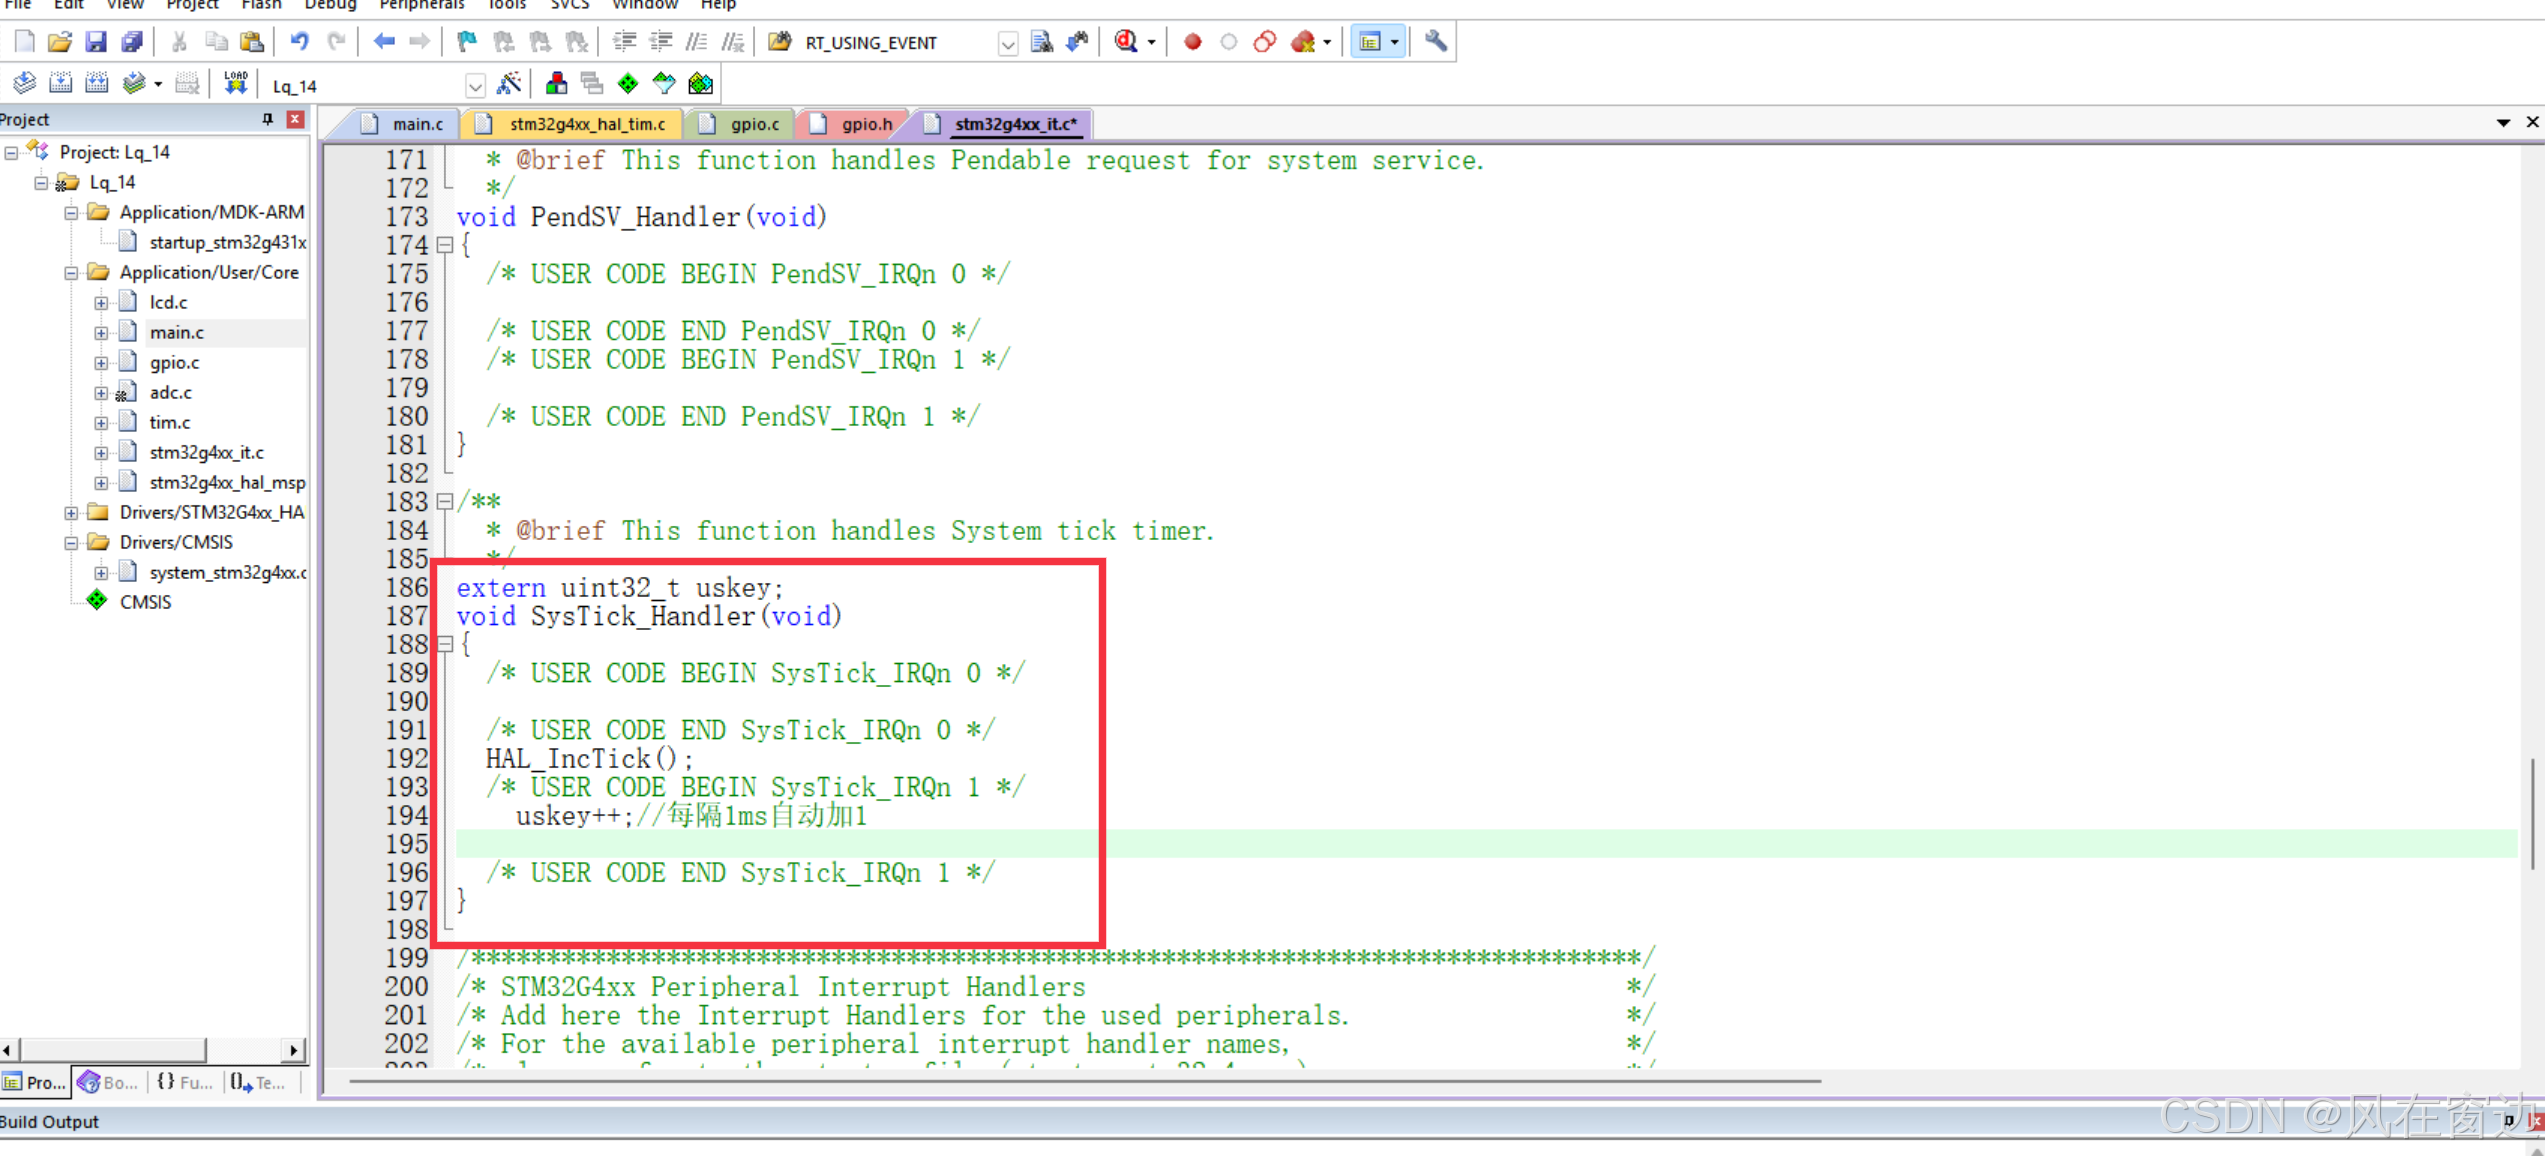Open the Lq_14 target dropdown
Viewport: 2546px width, 1157px height.
(475, 86)
